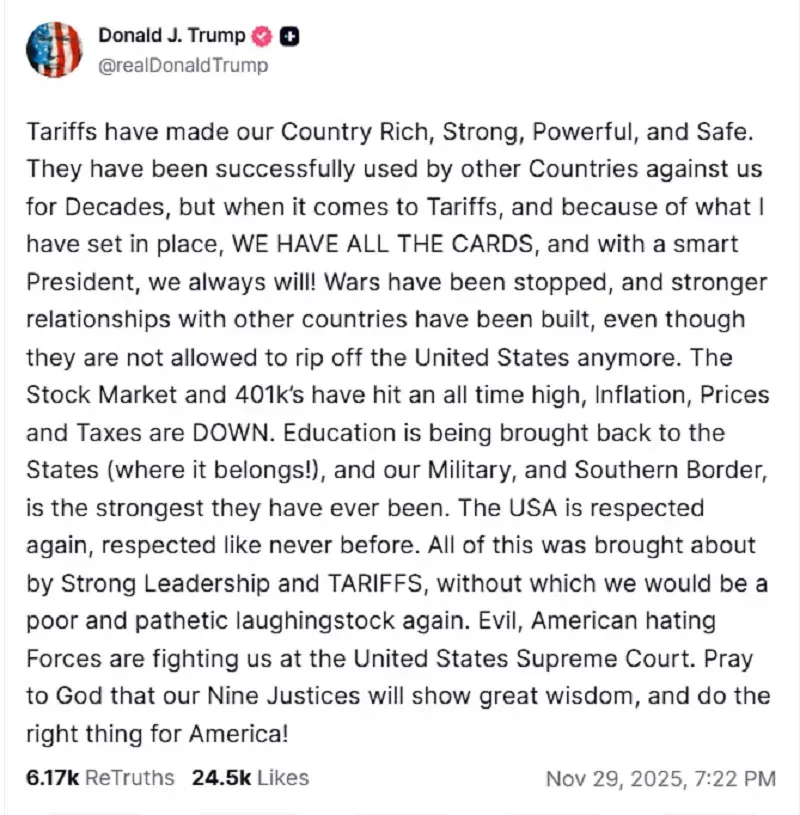Screen dimensions: 800x815
Task: Open the @realDonaldTrump handle link
Action: point(183,65)
